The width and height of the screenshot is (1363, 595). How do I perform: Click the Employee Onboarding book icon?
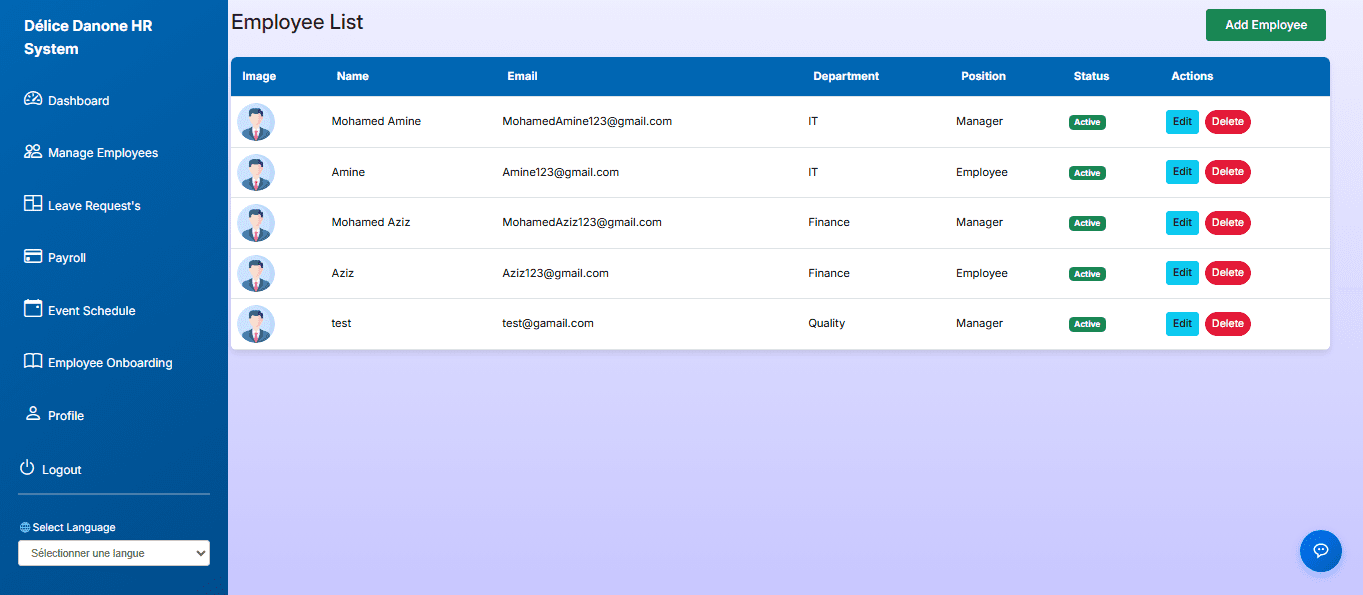tap(33, 362)
